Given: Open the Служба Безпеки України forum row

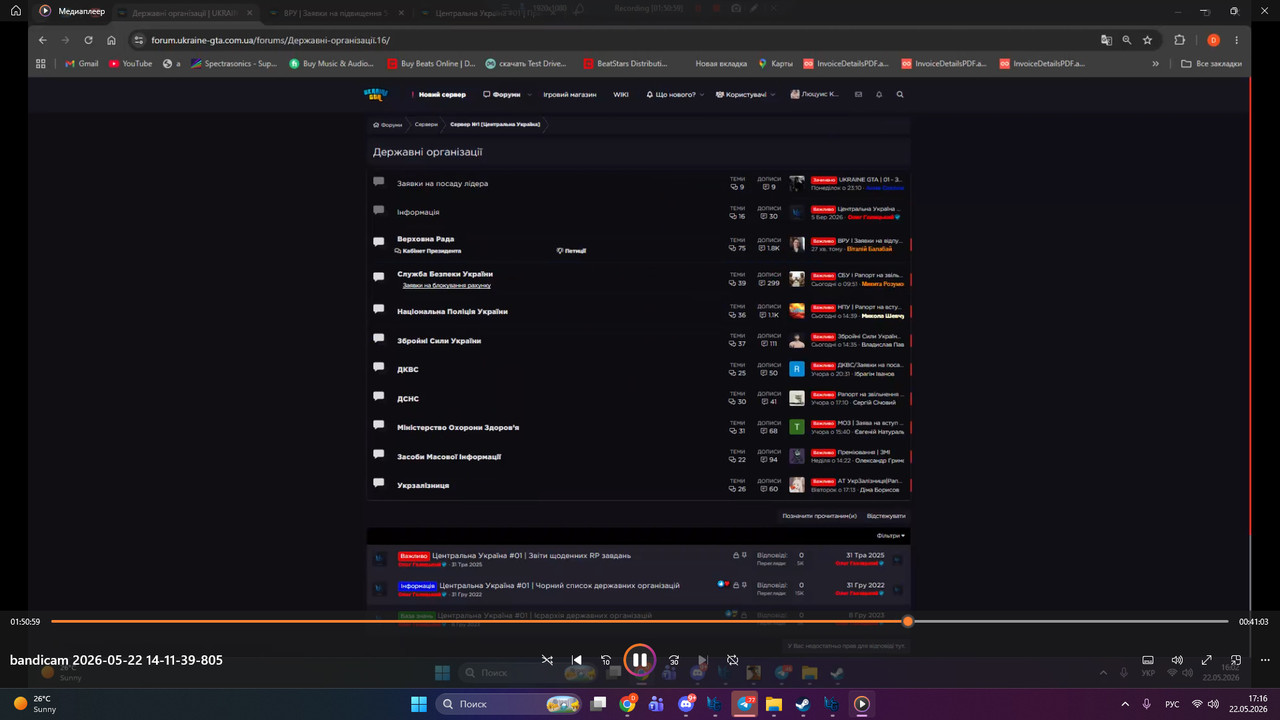Looking at the screenshot, I should click(x=640, y=278).
